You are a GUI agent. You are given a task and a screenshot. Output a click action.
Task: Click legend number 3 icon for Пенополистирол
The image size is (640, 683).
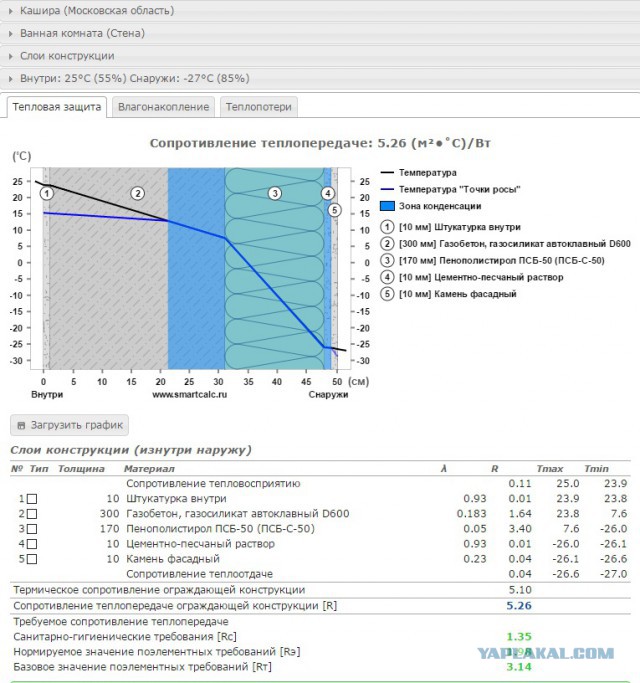tap(387, 260)
